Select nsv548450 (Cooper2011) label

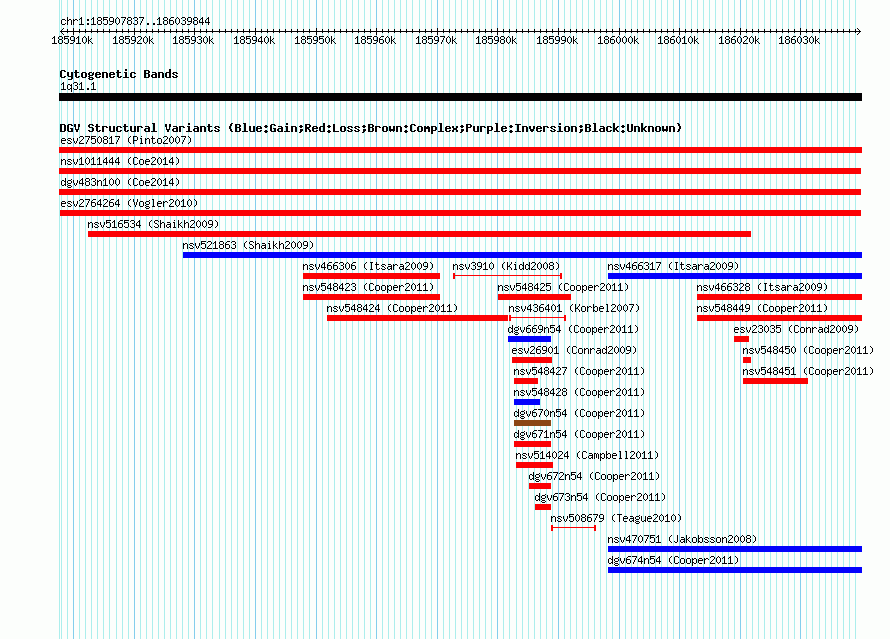click(808, 350)
